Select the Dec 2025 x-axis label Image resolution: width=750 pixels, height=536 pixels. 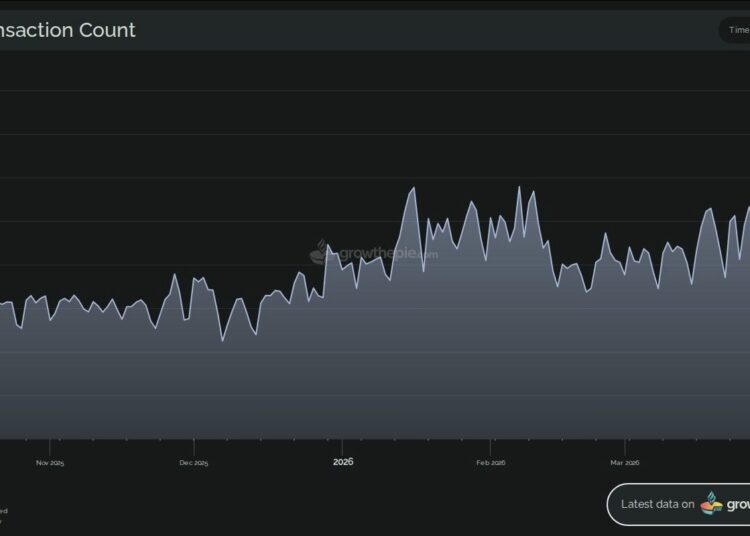click(x=194, y=463)
